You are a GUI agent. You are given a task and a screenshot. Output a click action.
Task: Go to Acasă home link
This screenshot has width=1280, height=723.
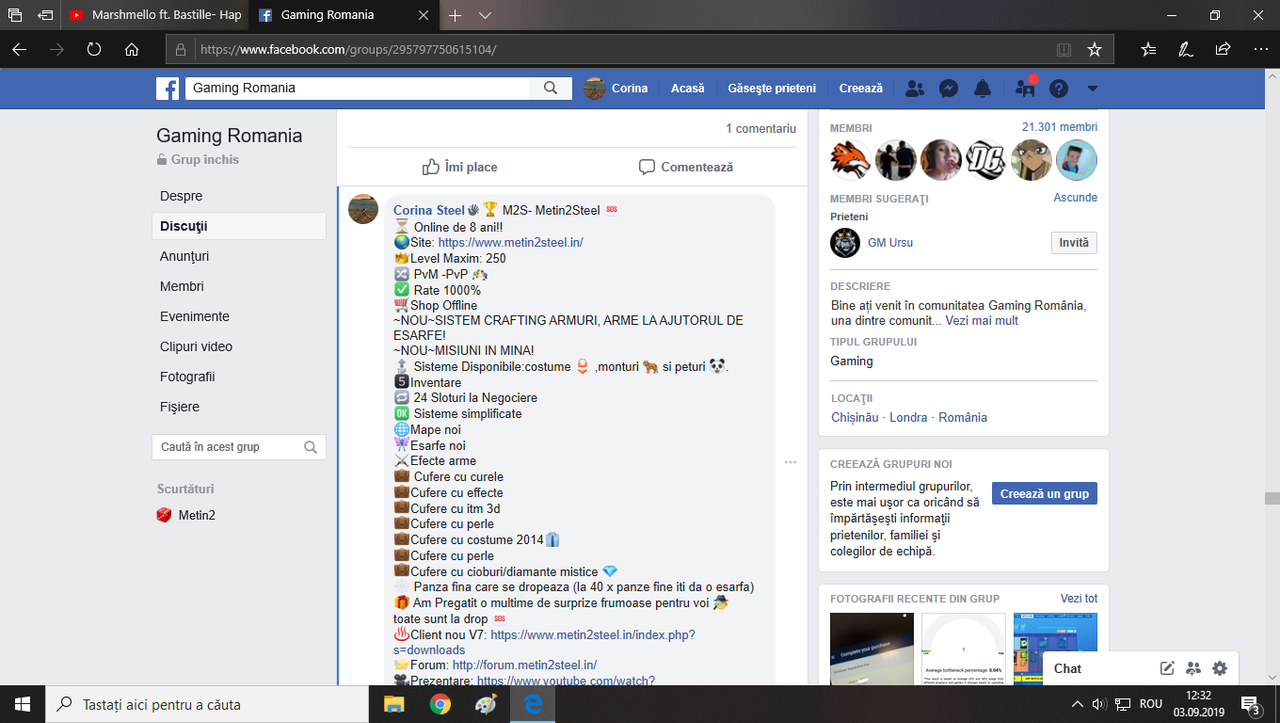click(x=687, y=88)
